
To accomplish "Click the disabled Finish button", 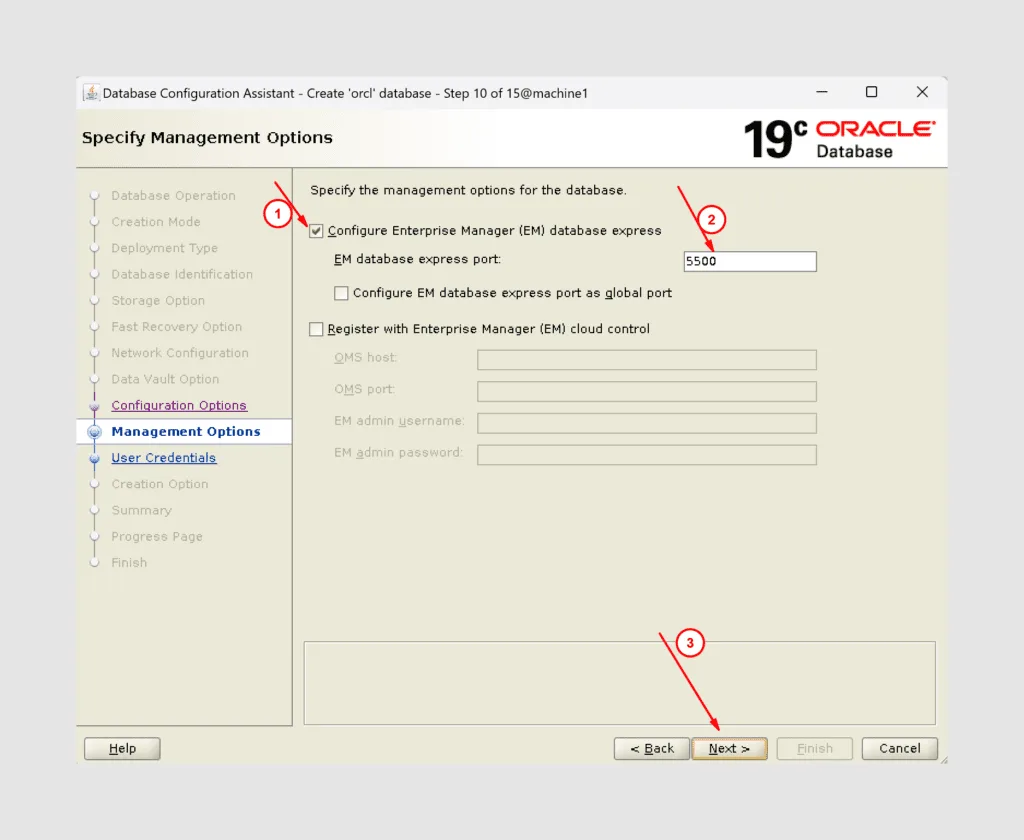I will pyautogui.click(x=814, y=749).
